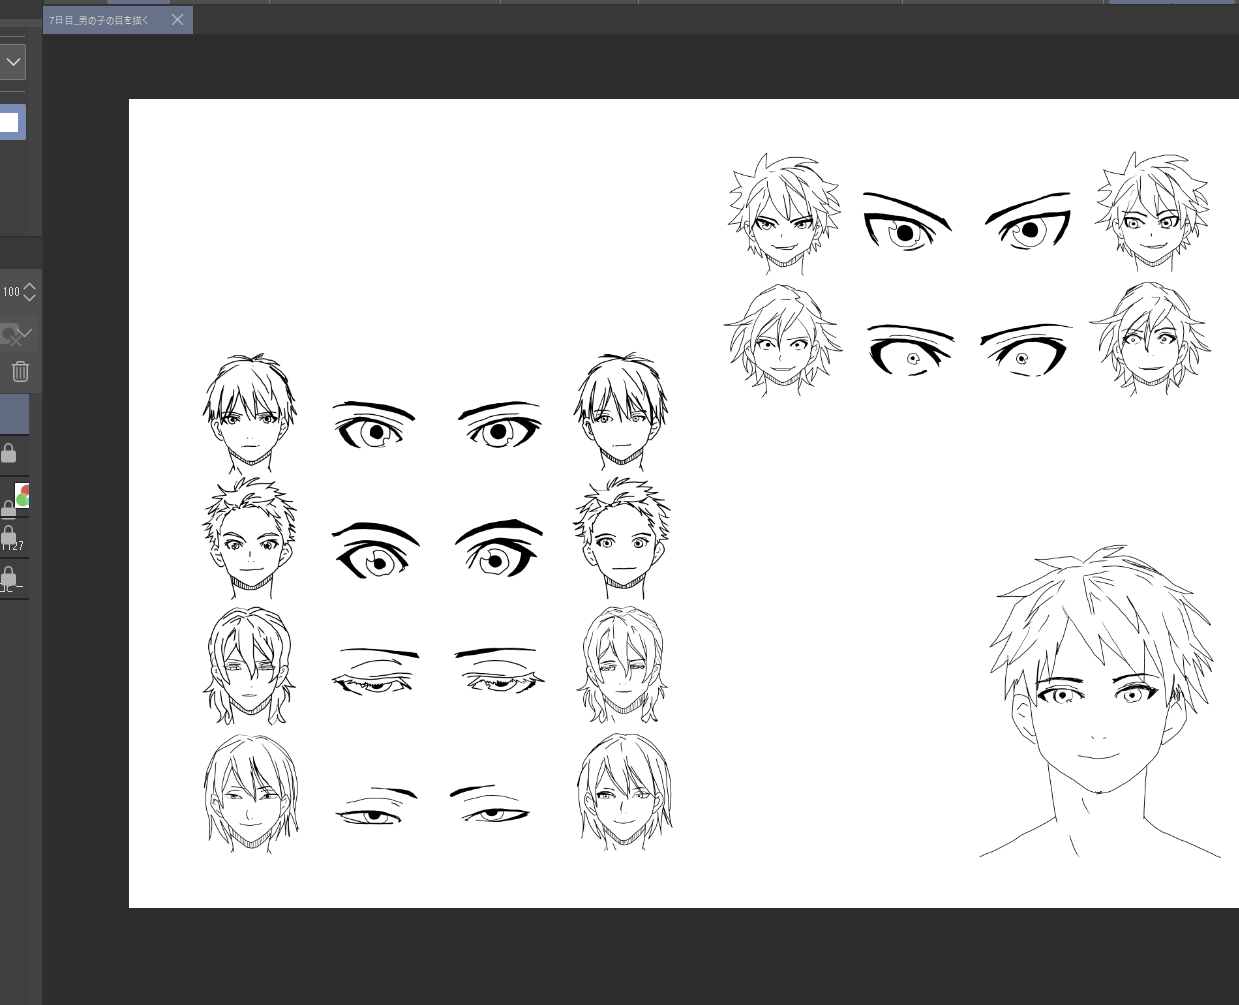
Task: Switch to the 7日目_男の子の目を描く document tab
Action: click(100, 20)
